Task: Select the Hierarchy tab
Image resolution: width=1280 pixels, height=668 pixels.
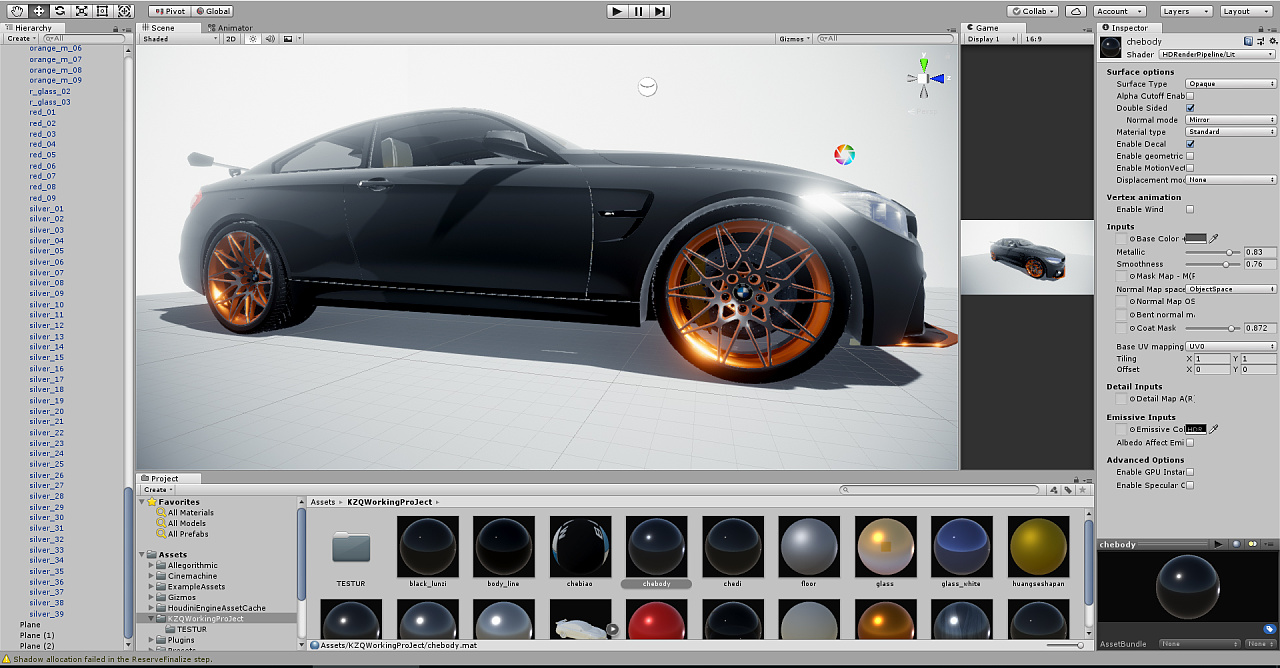Action: tap(33, 28)
